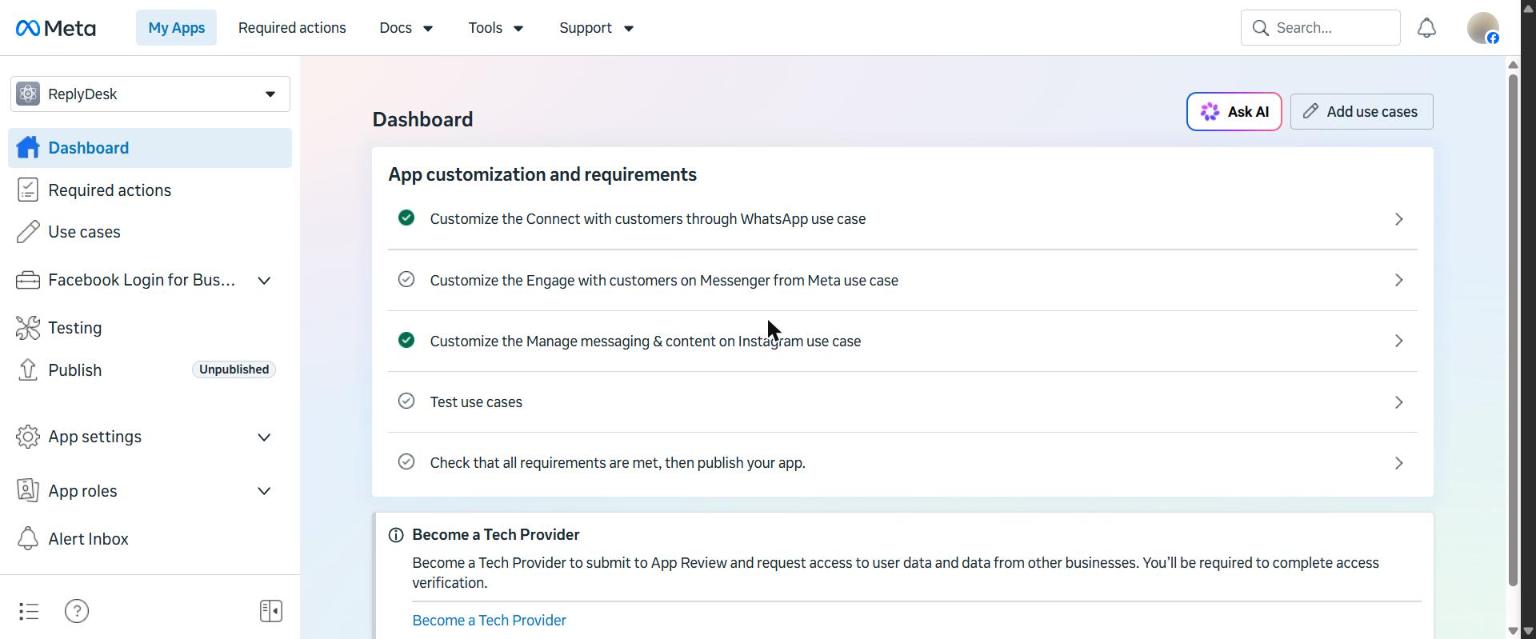Select the My Apps tab
Image resolution: width=1536 pixels, height=639 pixels.
[176, 28]
